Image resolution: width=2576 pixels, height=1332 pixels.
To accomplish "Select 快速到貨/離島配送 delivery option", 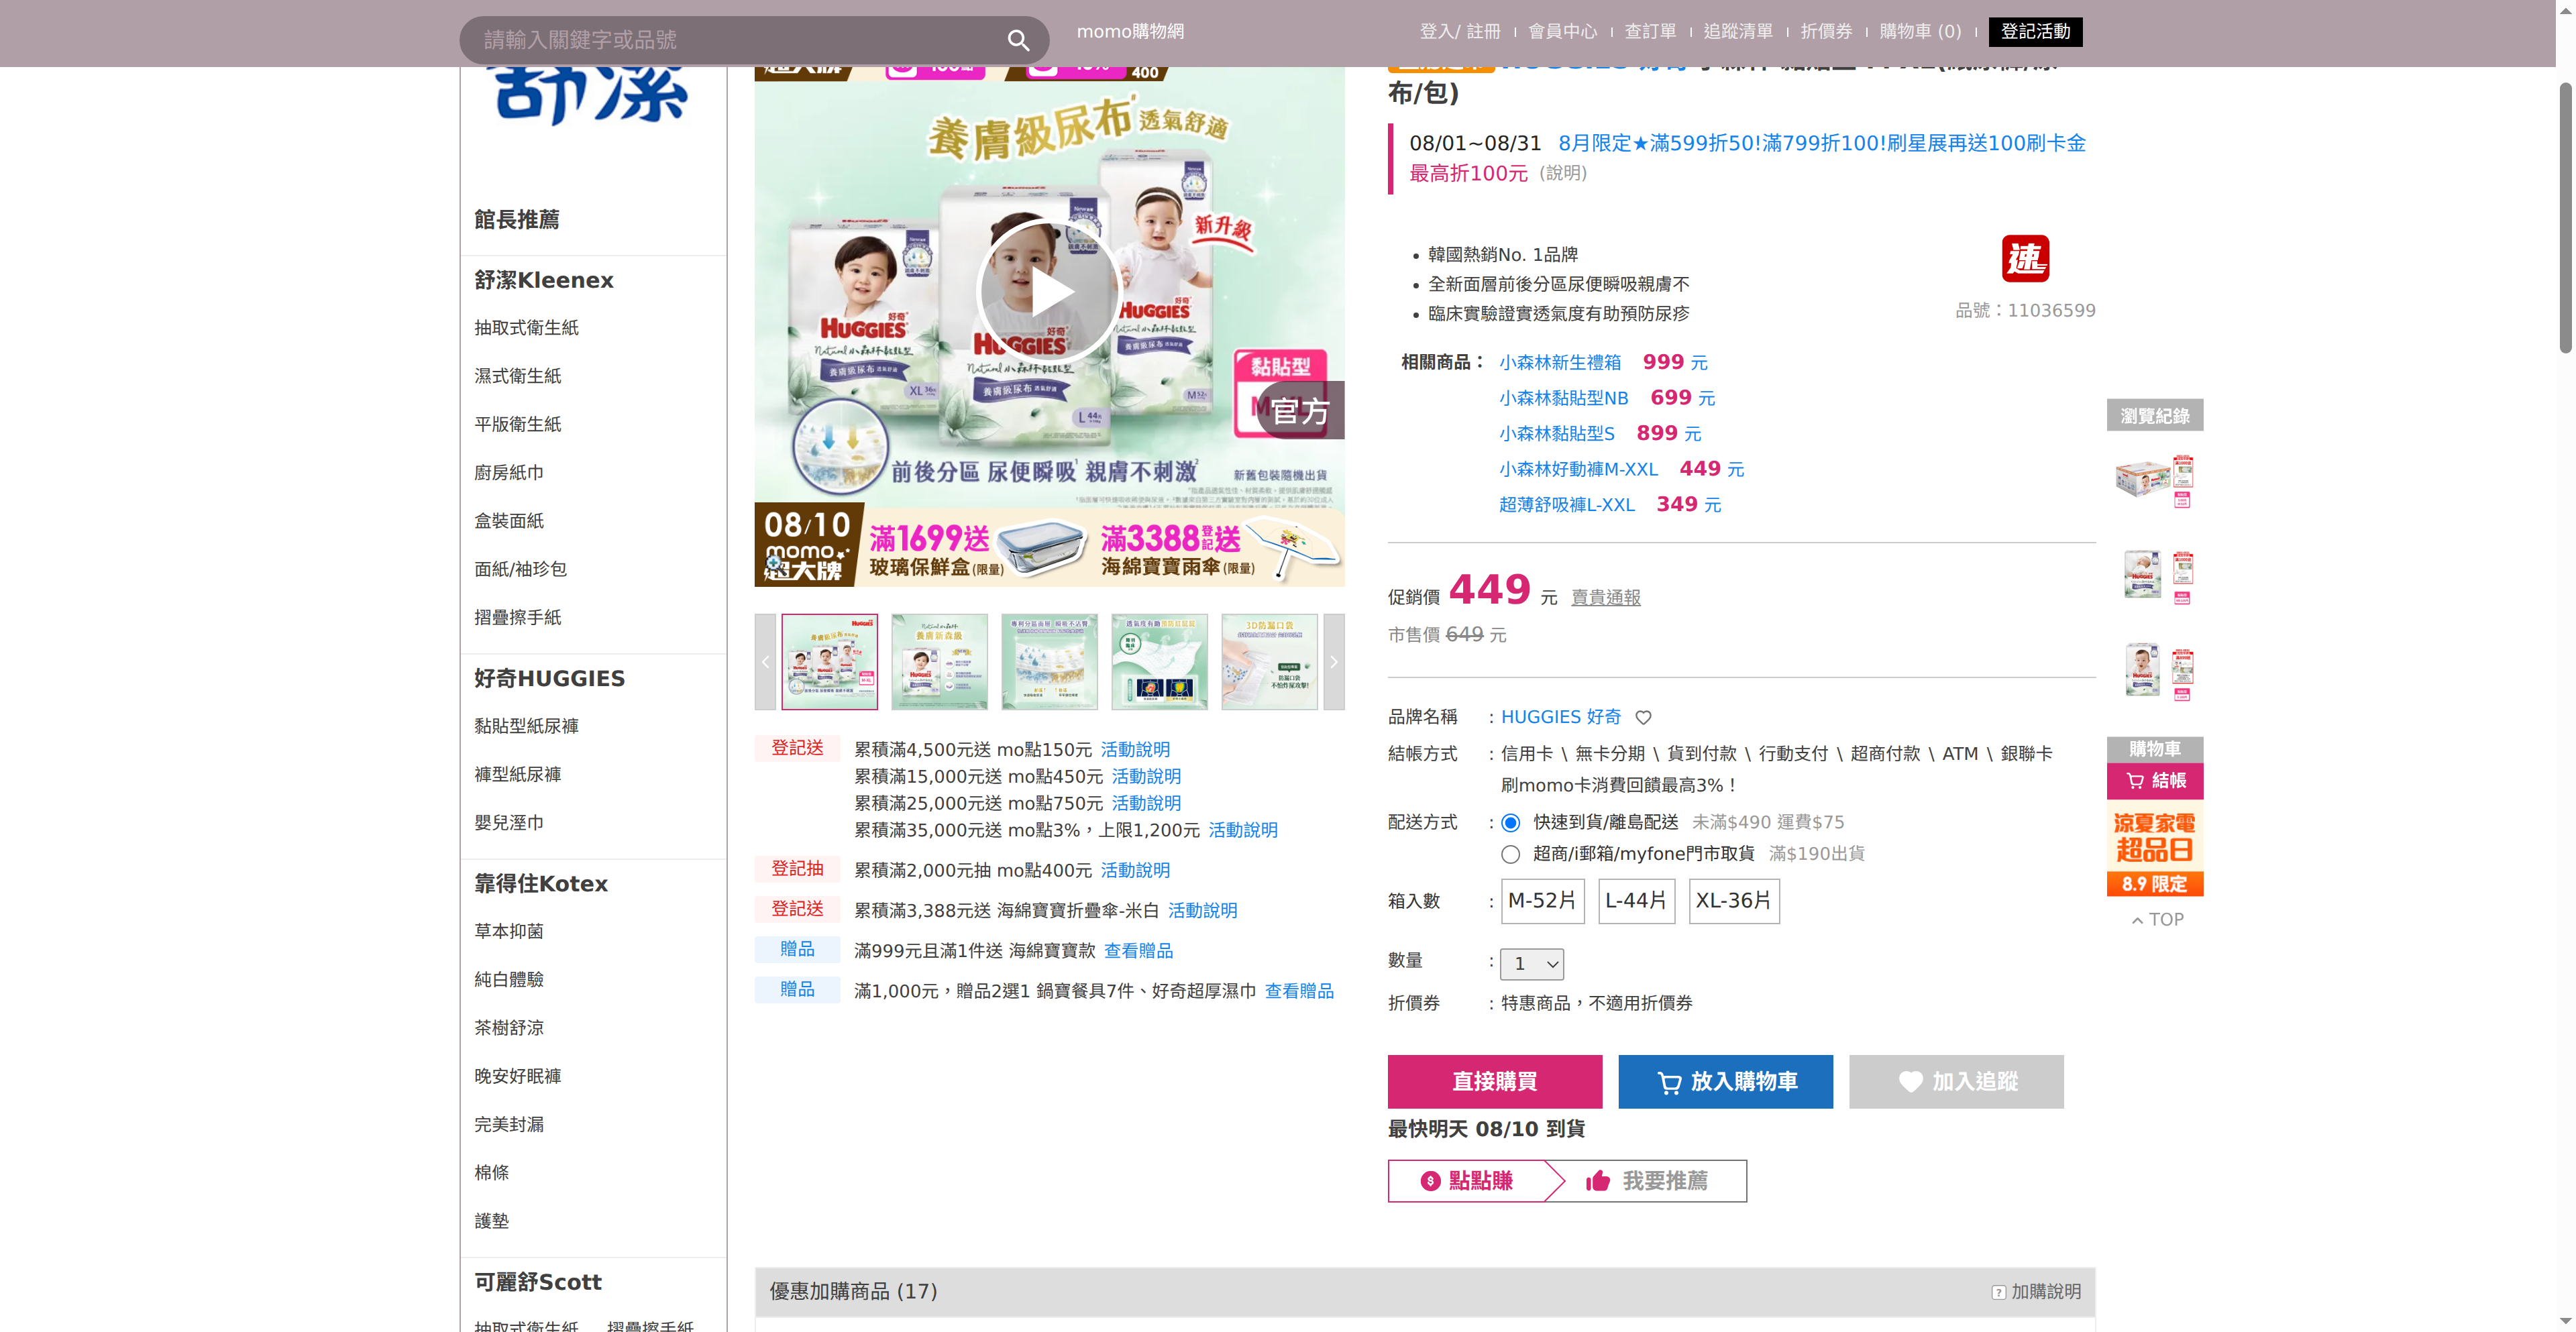I will [x=1510, y=823].
